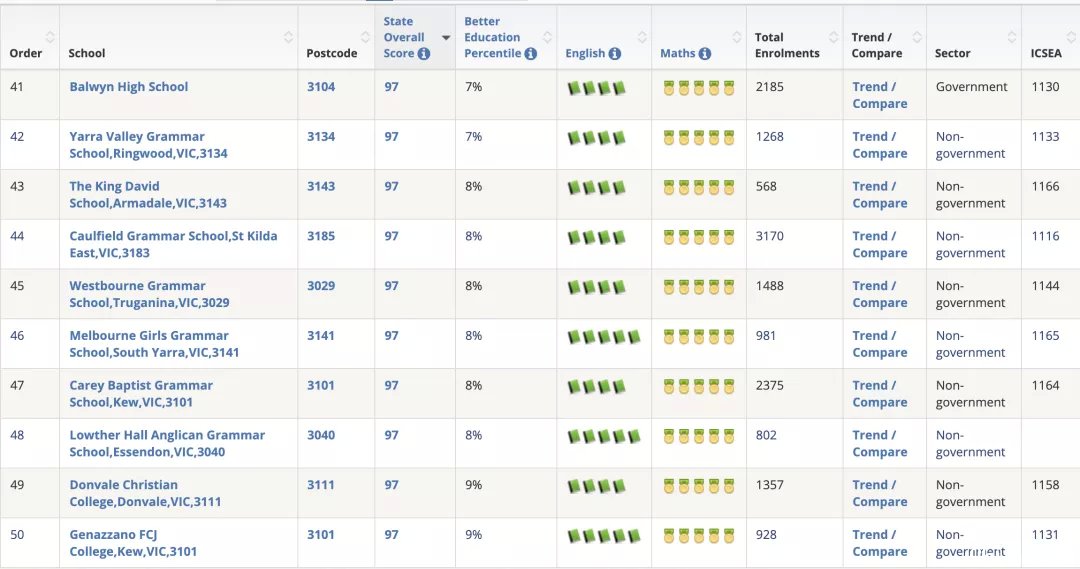Screen dimensions: 1080x569
Task: Click English book rating for Balwyn High School
Action: (x=596, y=88)
